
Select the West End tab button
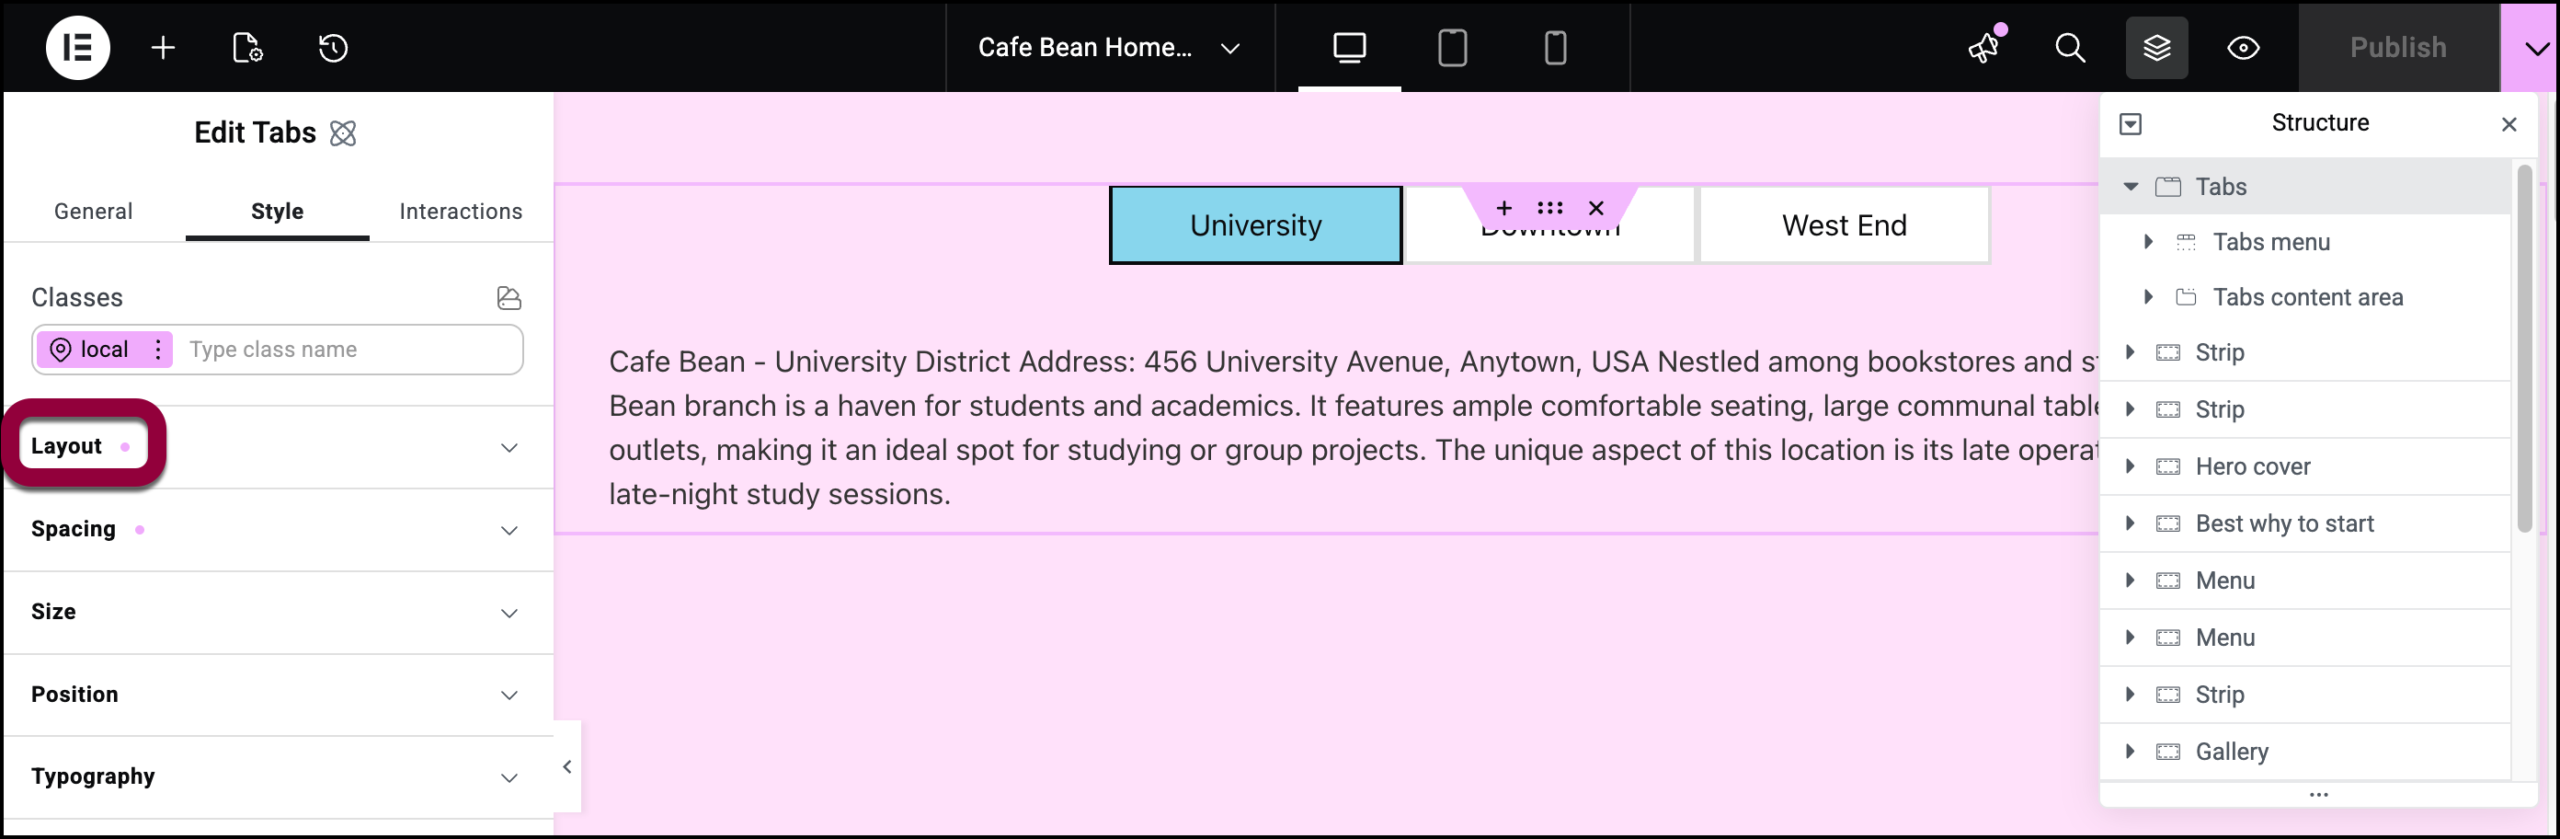[1844, 225]
